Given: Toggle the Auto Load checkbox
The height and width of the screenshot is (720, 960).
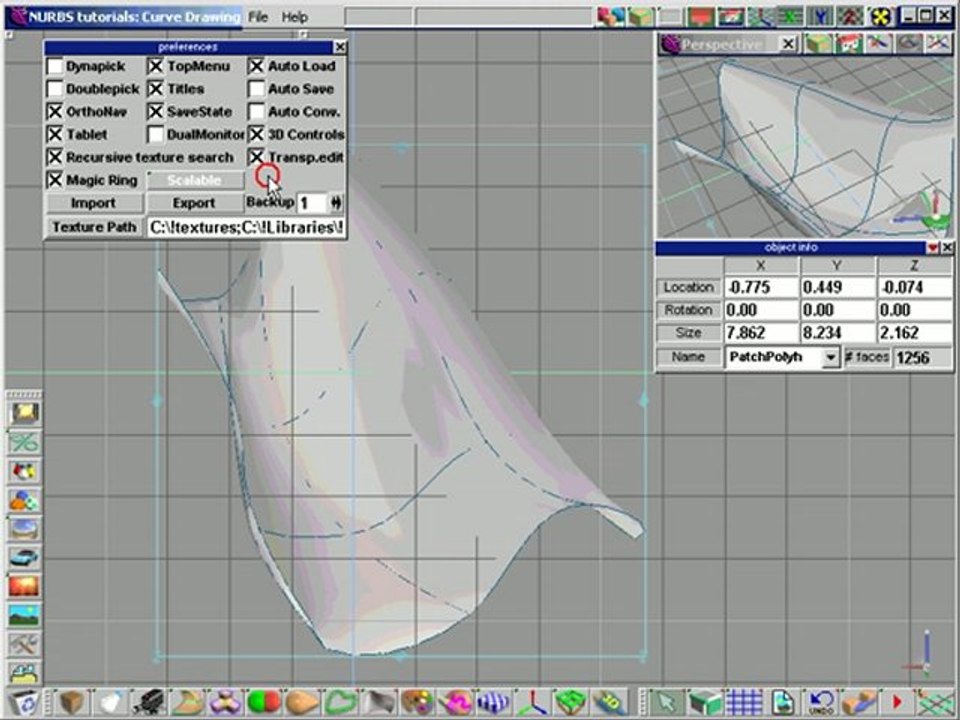Looking at the screenshot, I should point(257,66).
